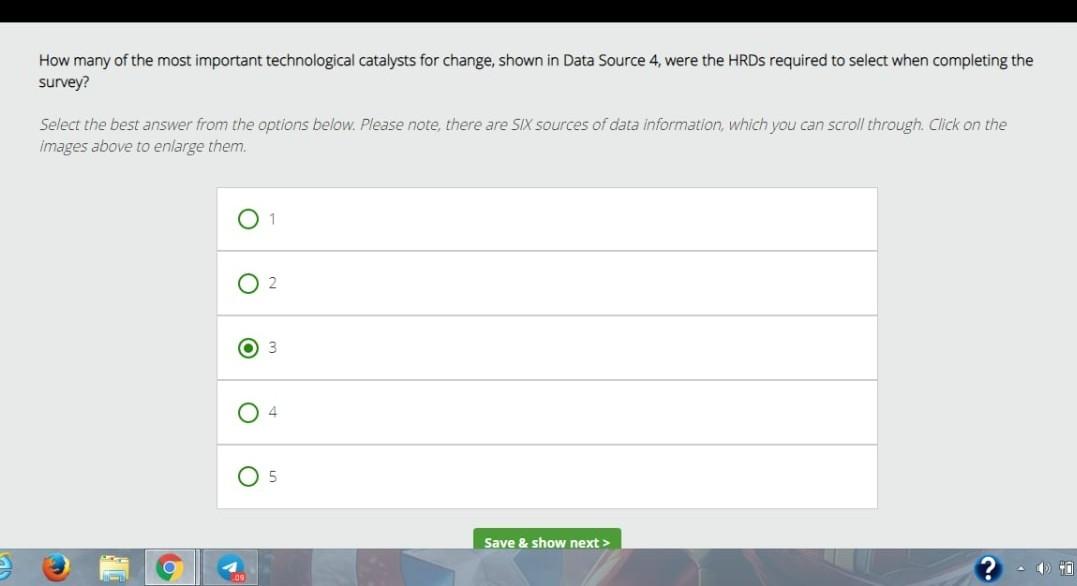1077x586 pixels.
Task: Click the already selected option 3 radio
Action: click(248, 347)
